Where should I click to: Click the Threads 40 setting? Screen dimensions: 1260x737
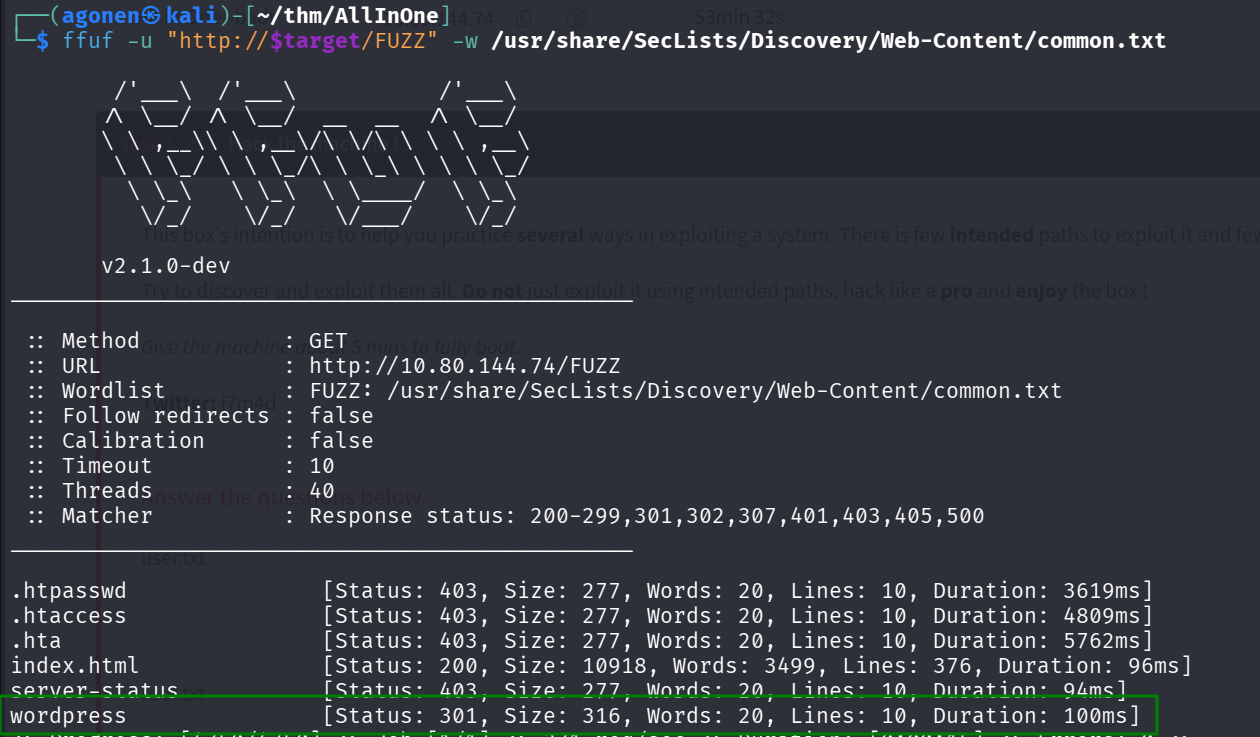pyautogui.click(x=190, y=491)
